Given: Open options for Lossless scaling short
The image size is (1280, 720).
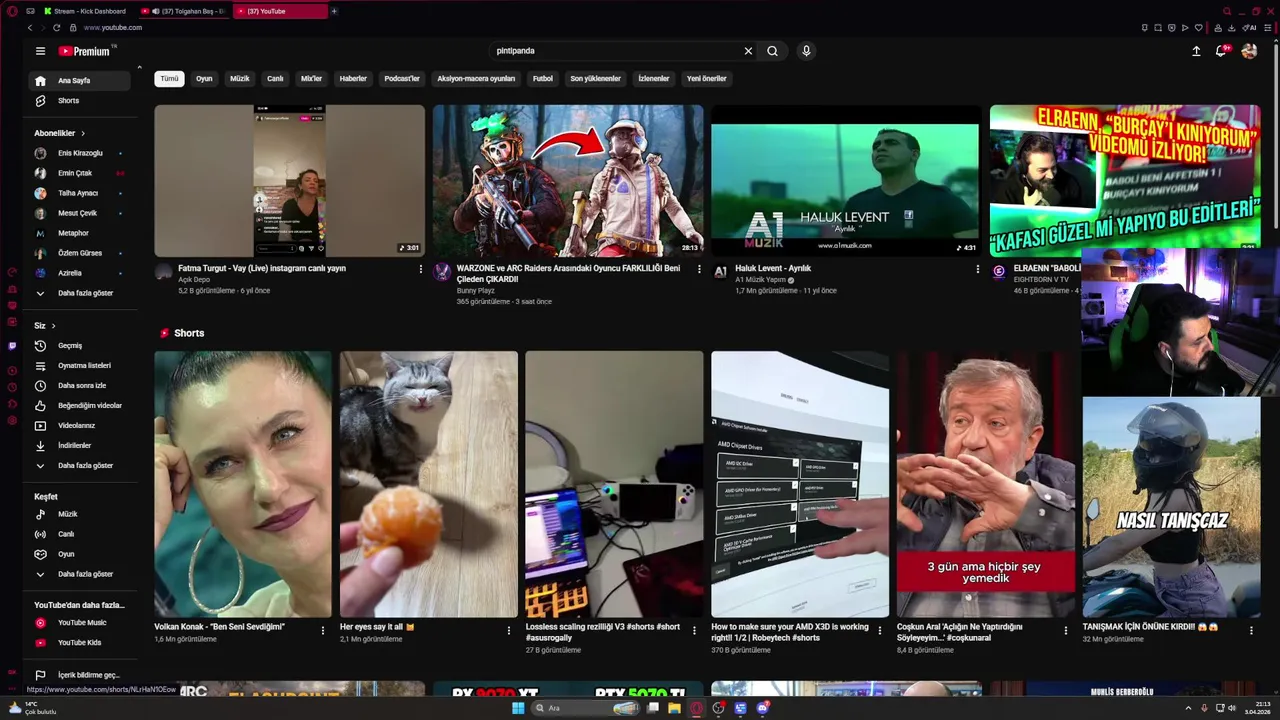Looking at the screenshot, I should pyautogui.click(x=694, y=631).
